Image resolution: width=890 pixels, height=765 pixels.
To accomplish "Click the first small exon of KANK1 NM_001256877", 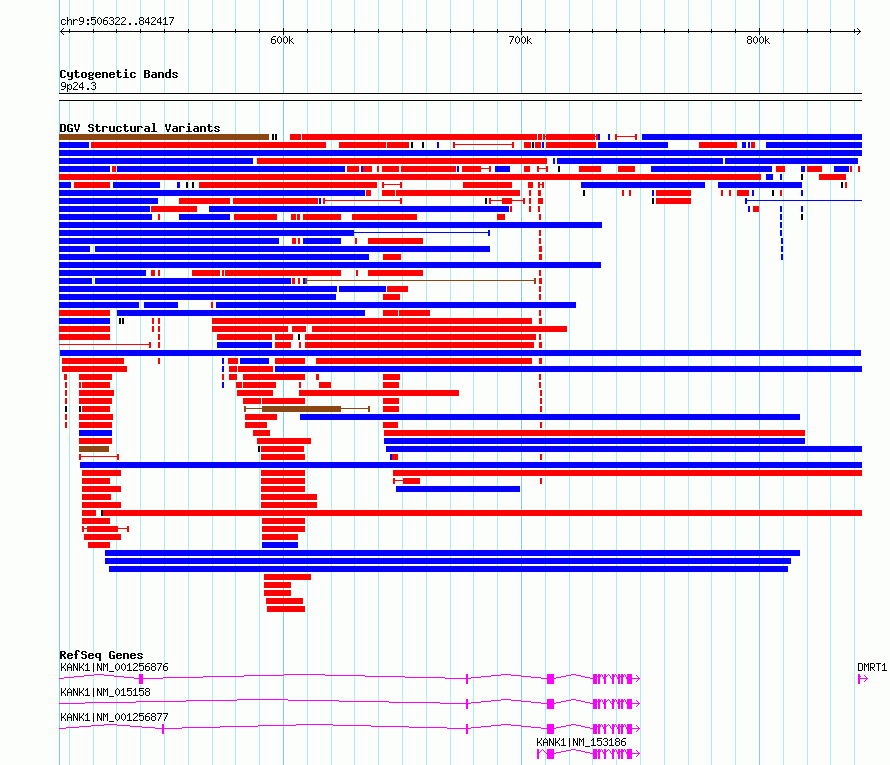I will point(163,729).
